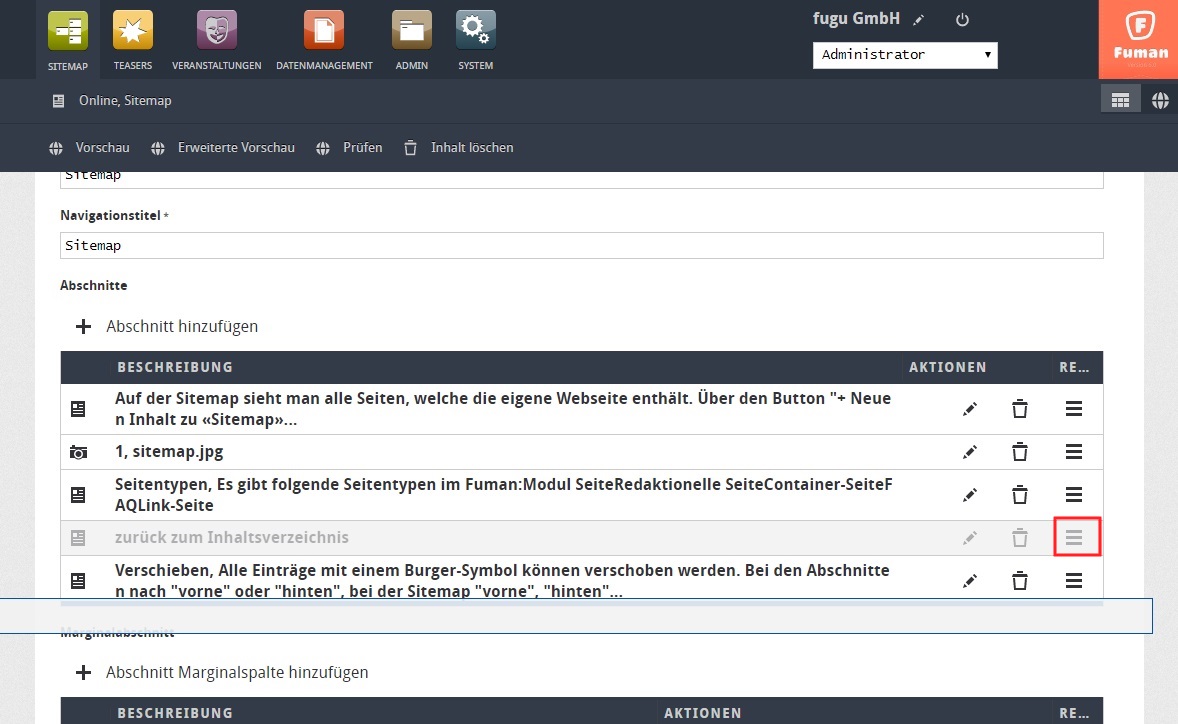Edit the 1, sitemap.jpg section

[969, 452]
